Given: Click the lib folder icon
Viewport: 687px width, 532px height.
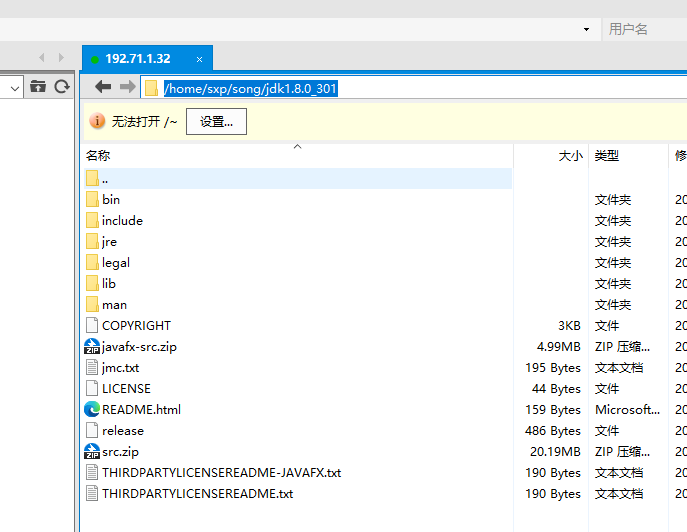Looking at the screenshot, I should (x=92, y=283).
